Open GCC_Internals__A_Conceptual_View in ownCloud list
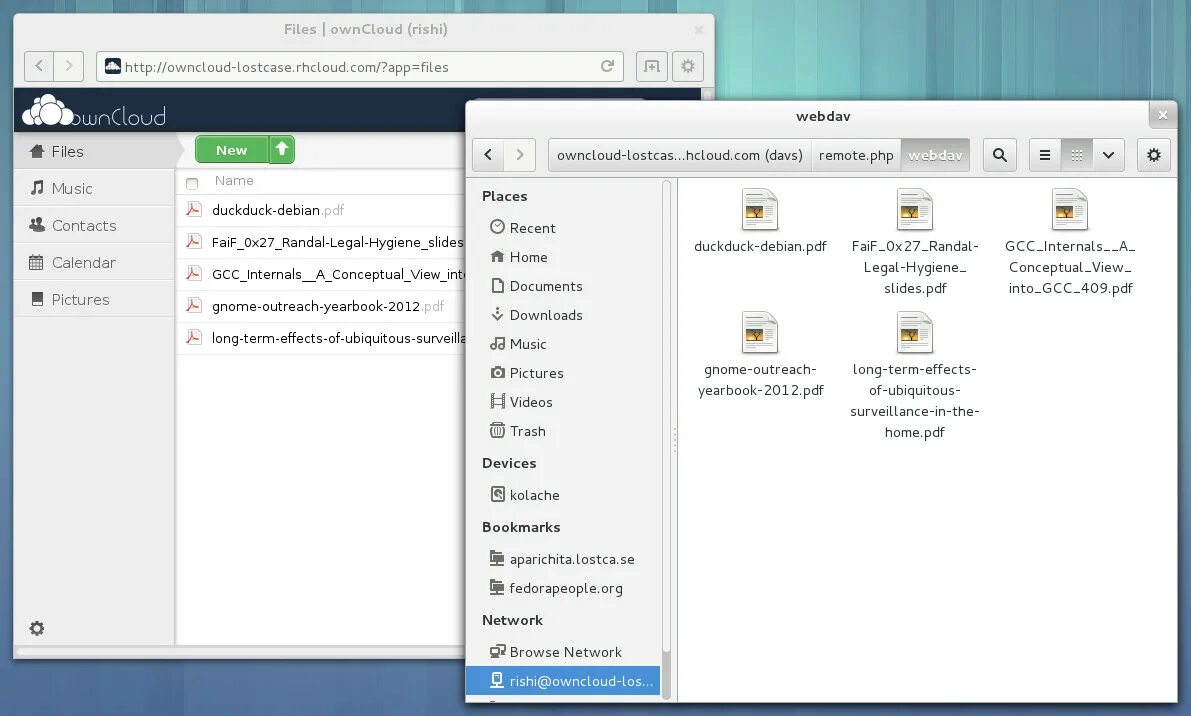 tap(337, 274)
